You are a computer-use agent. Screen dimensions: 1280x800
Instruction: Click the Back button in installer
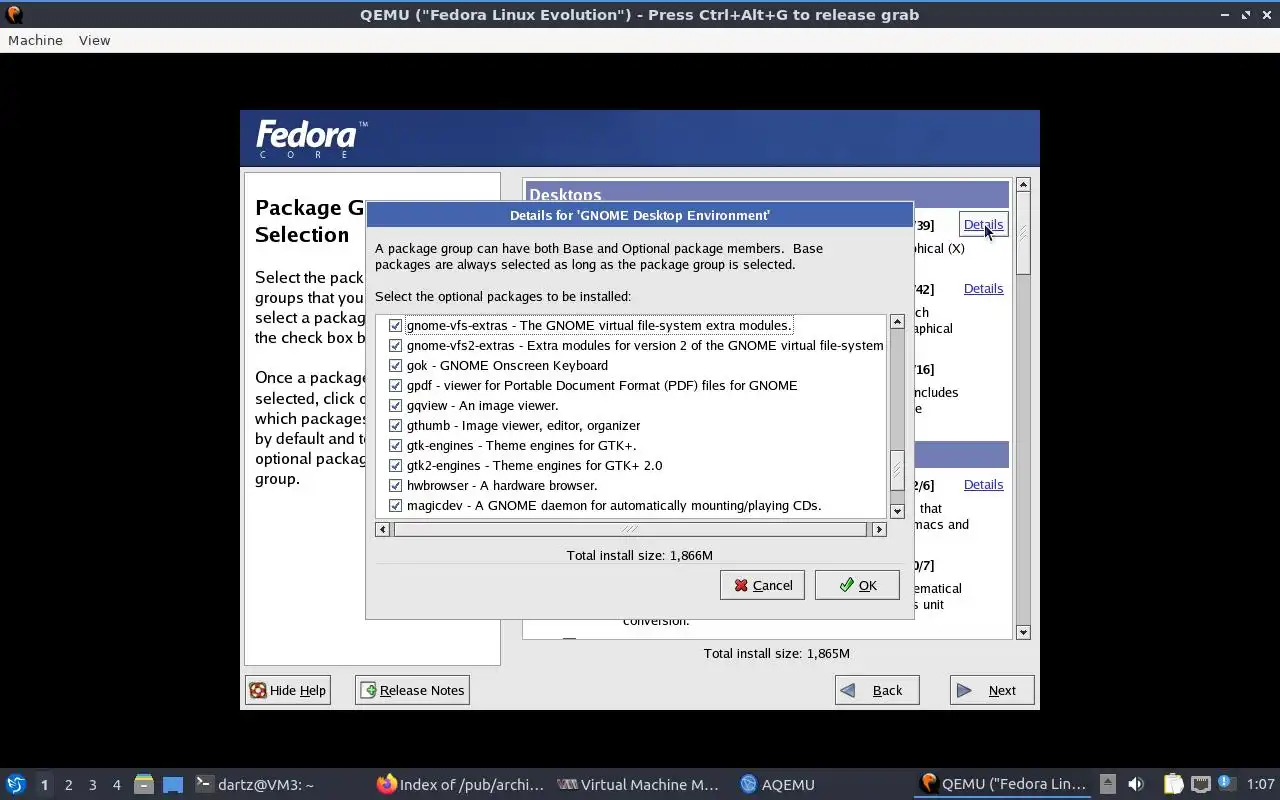[x=877, y=690]
